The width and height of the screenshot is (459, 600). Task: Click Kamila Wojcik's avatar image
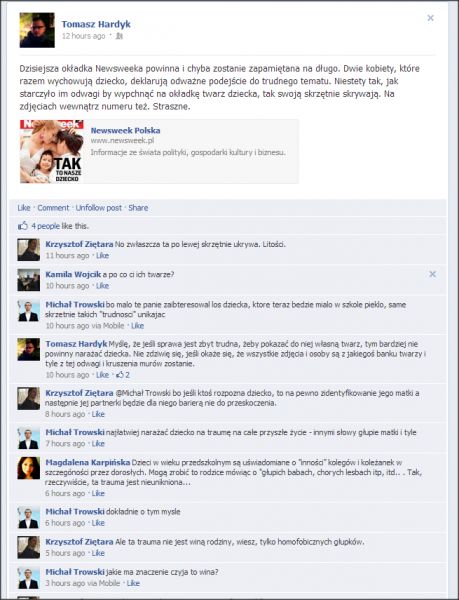click(x=29, y=280)
